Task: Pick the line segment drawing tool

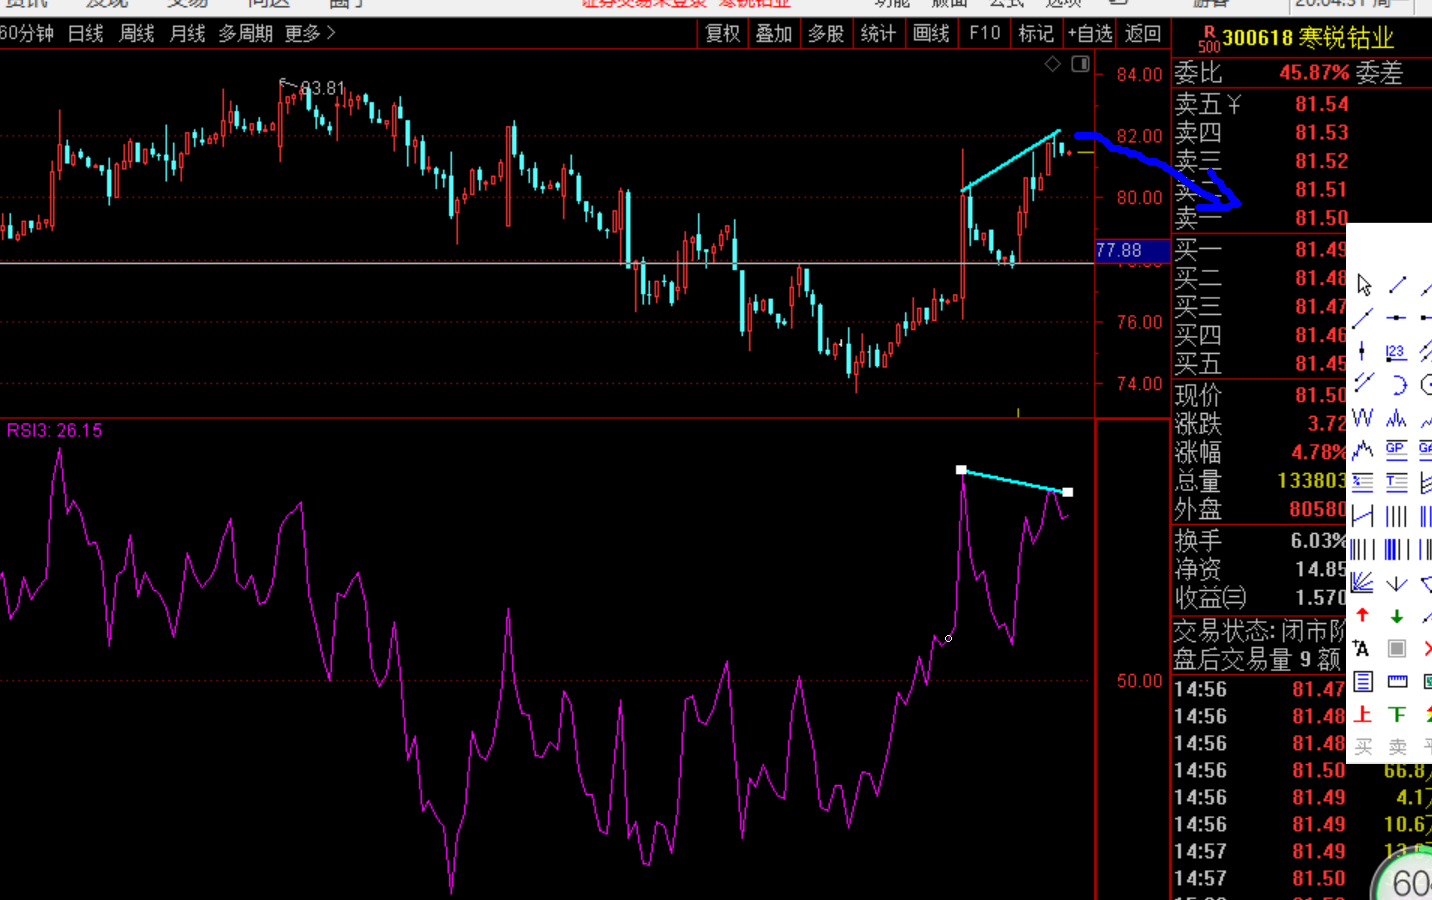Action: (x=1397, y=286)
